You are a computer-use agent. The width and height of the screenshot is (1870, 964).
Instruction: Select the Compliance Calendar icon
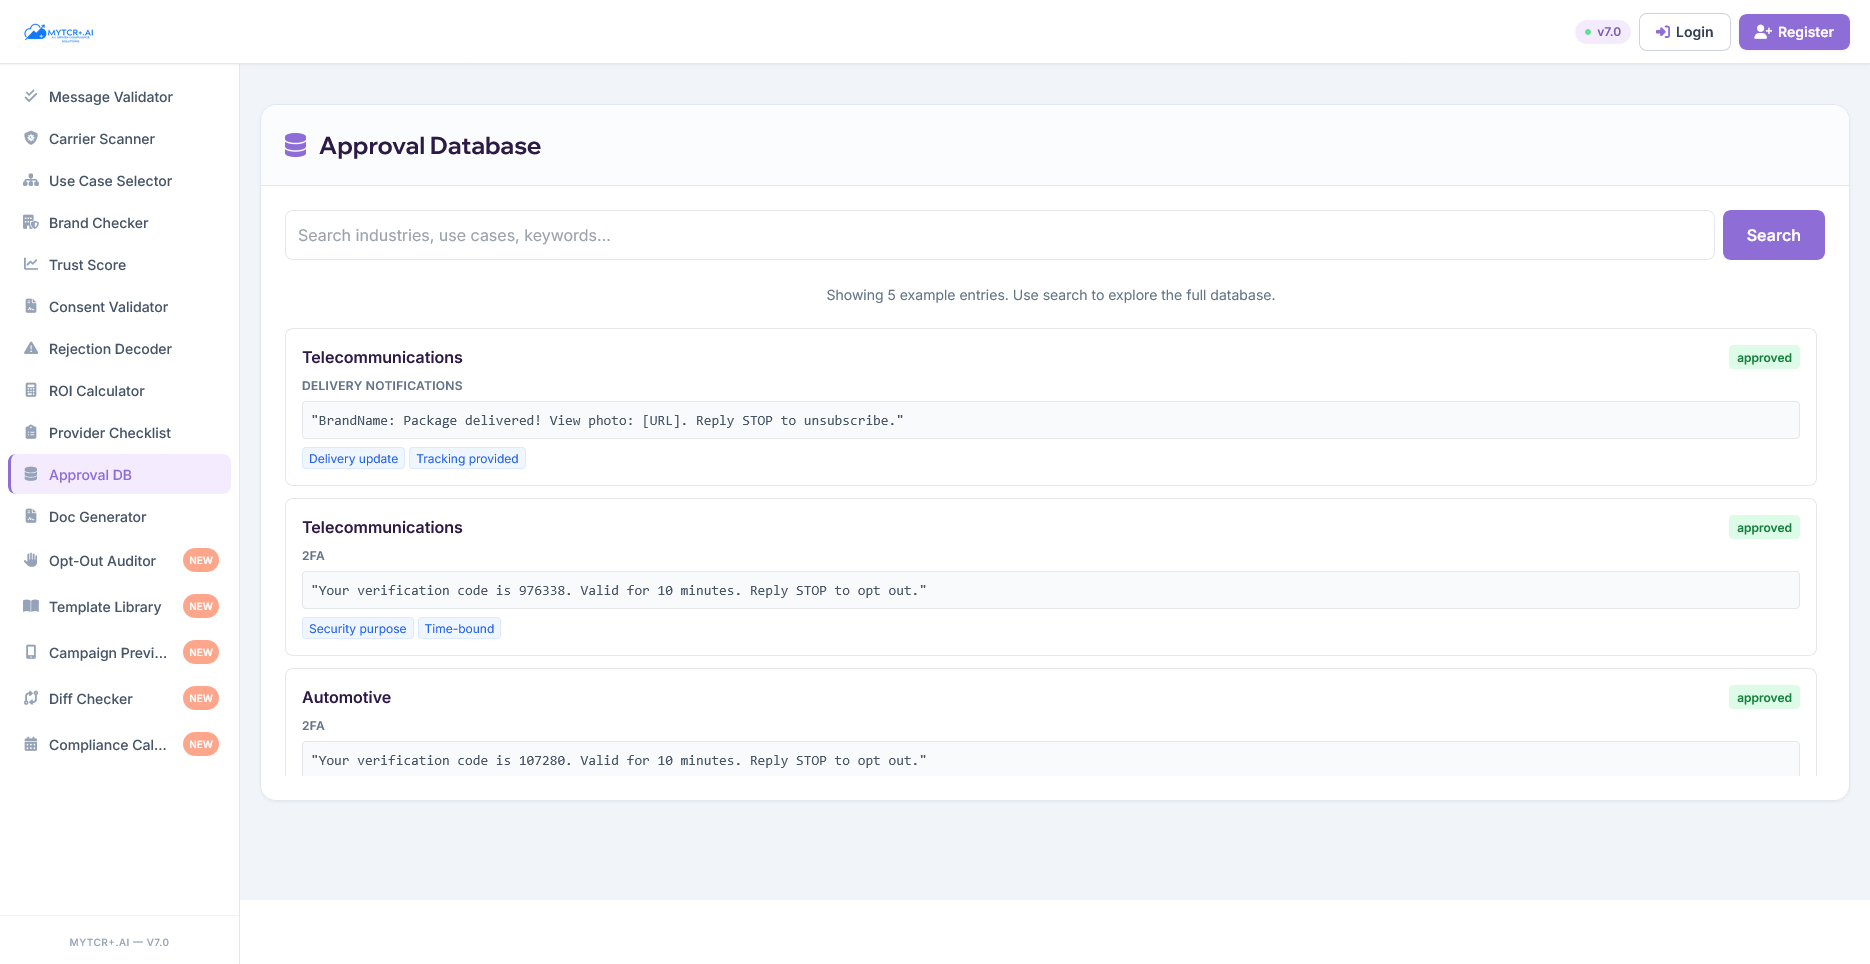(31, 744)
